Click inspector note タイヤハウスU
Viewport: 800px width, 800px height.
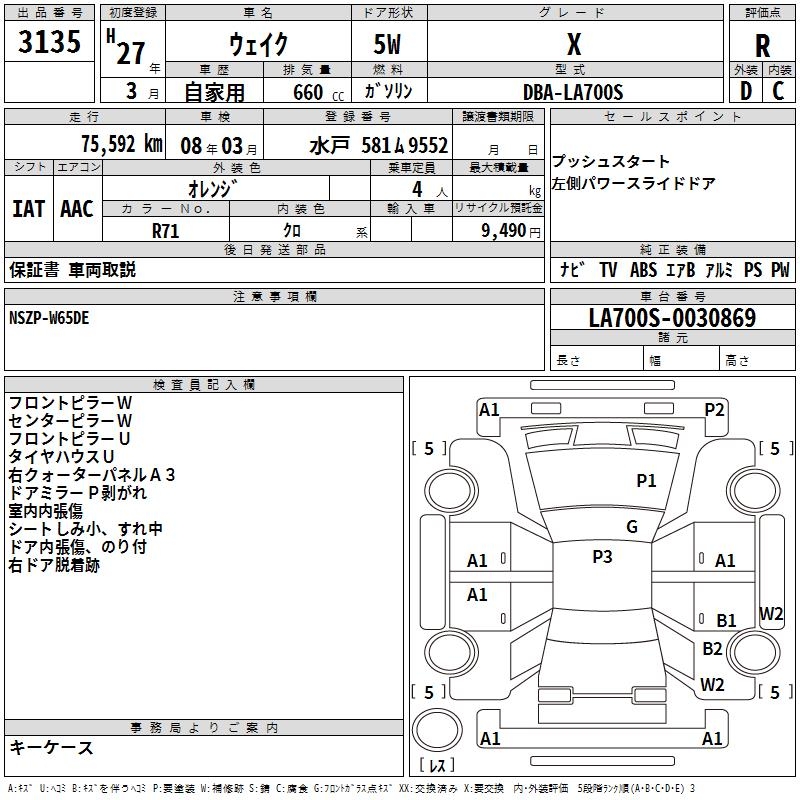[x=61, y=457]
